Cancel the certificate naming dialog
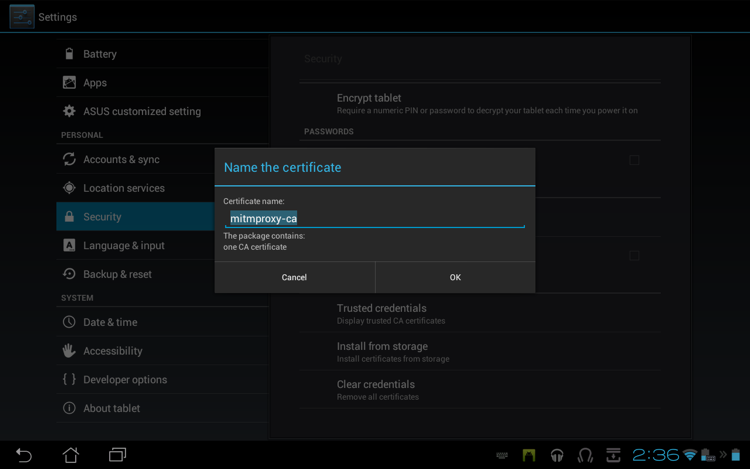This screenshot has width=750, height=469. 294,277
